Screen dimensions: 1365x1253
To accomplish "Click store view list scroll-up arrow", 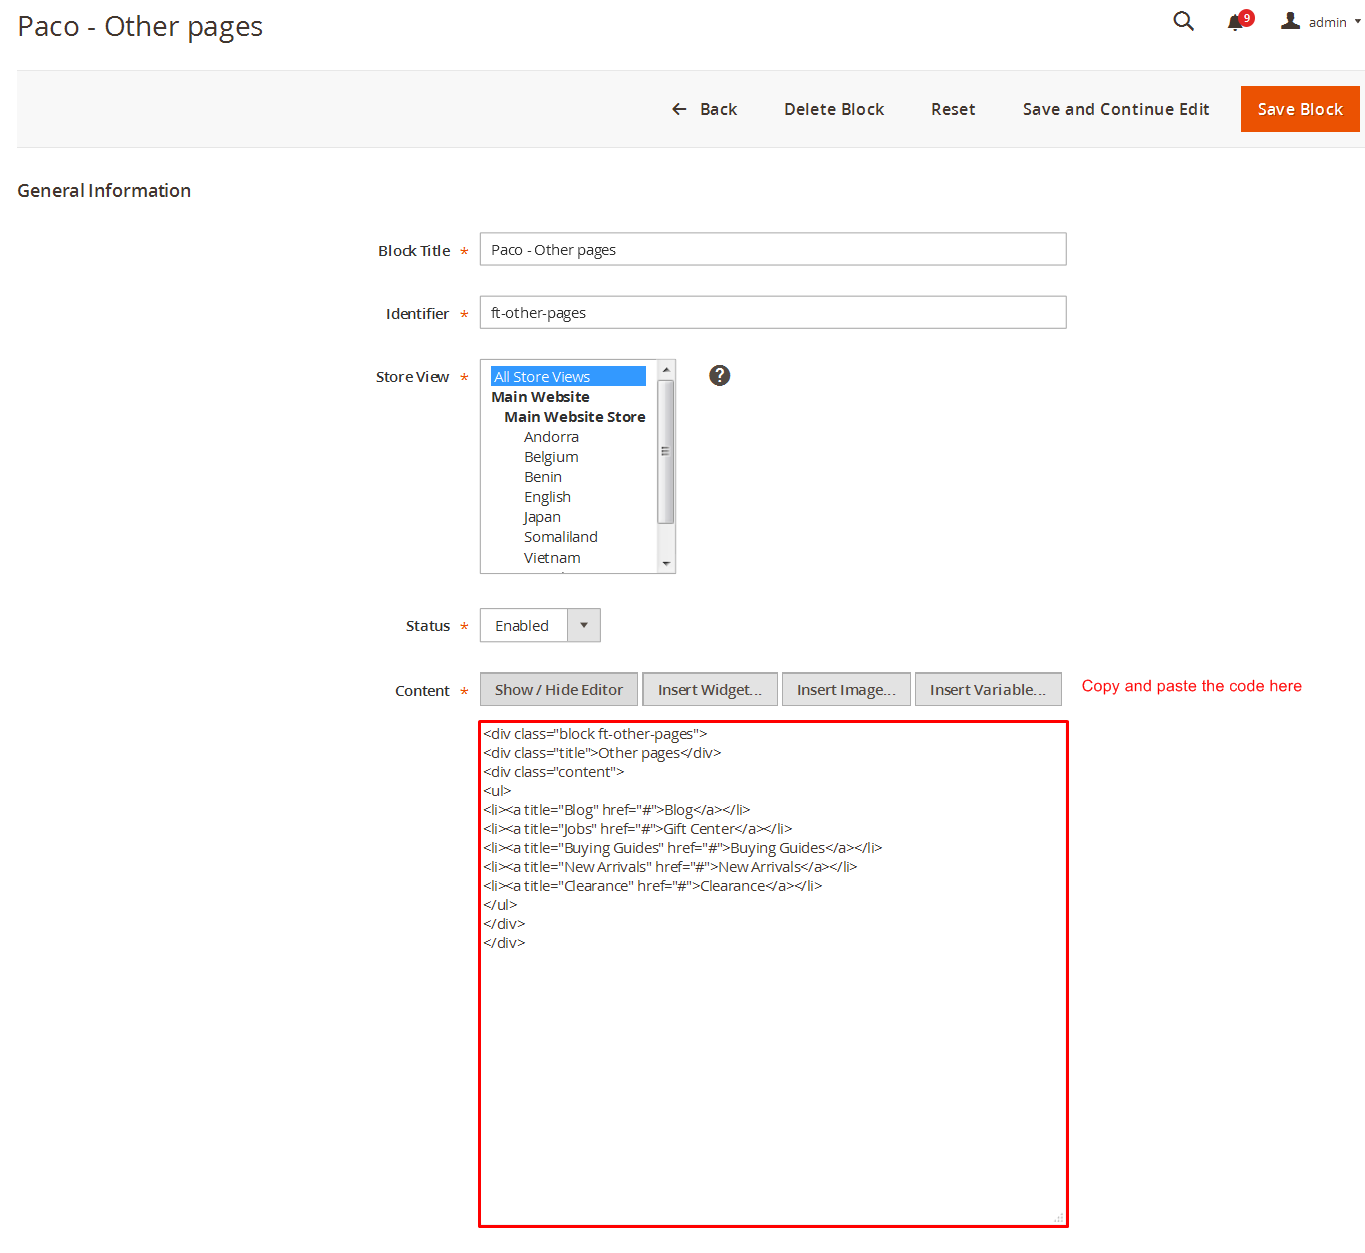I will pyautogui.click(x=666, y=370).
